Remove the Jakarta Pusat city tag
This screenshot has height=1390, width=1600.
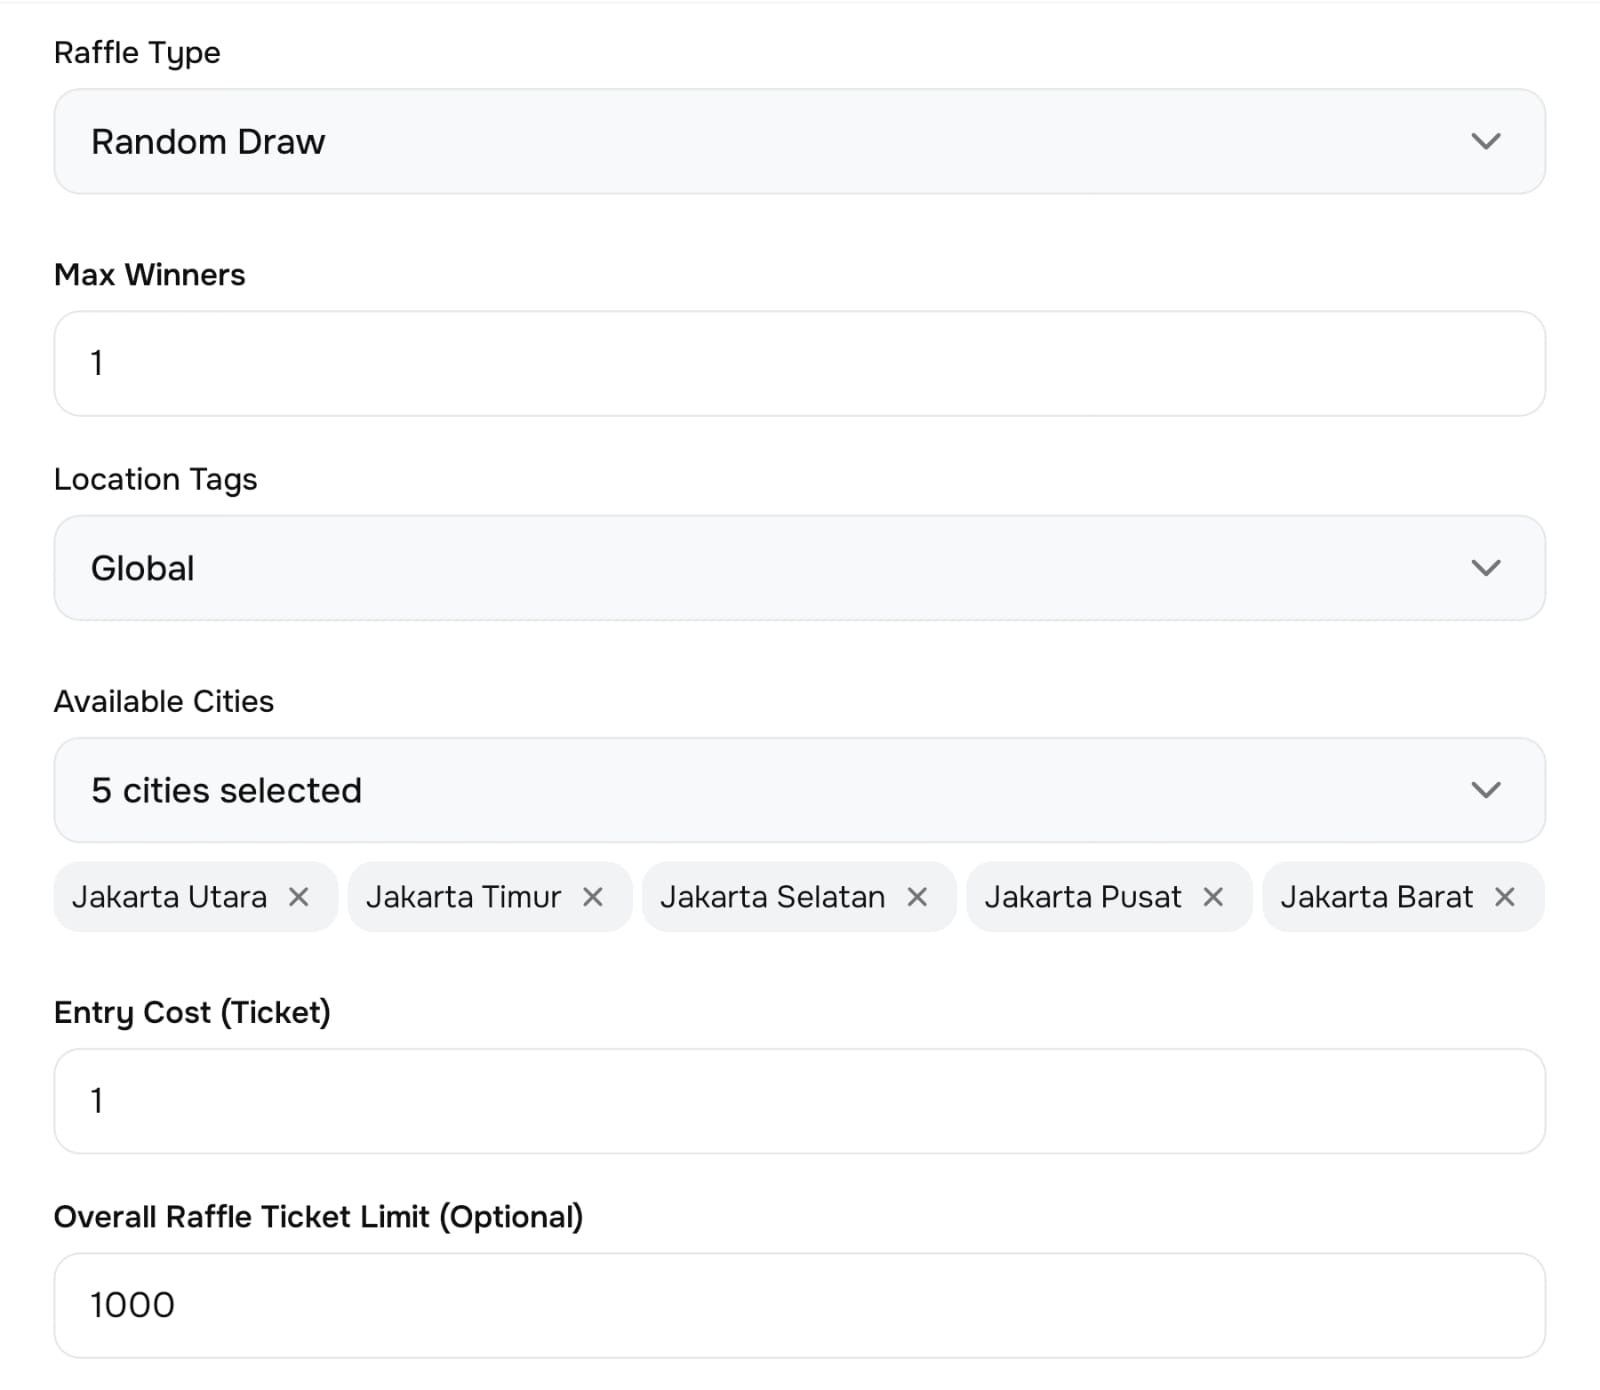[1213, 897]
